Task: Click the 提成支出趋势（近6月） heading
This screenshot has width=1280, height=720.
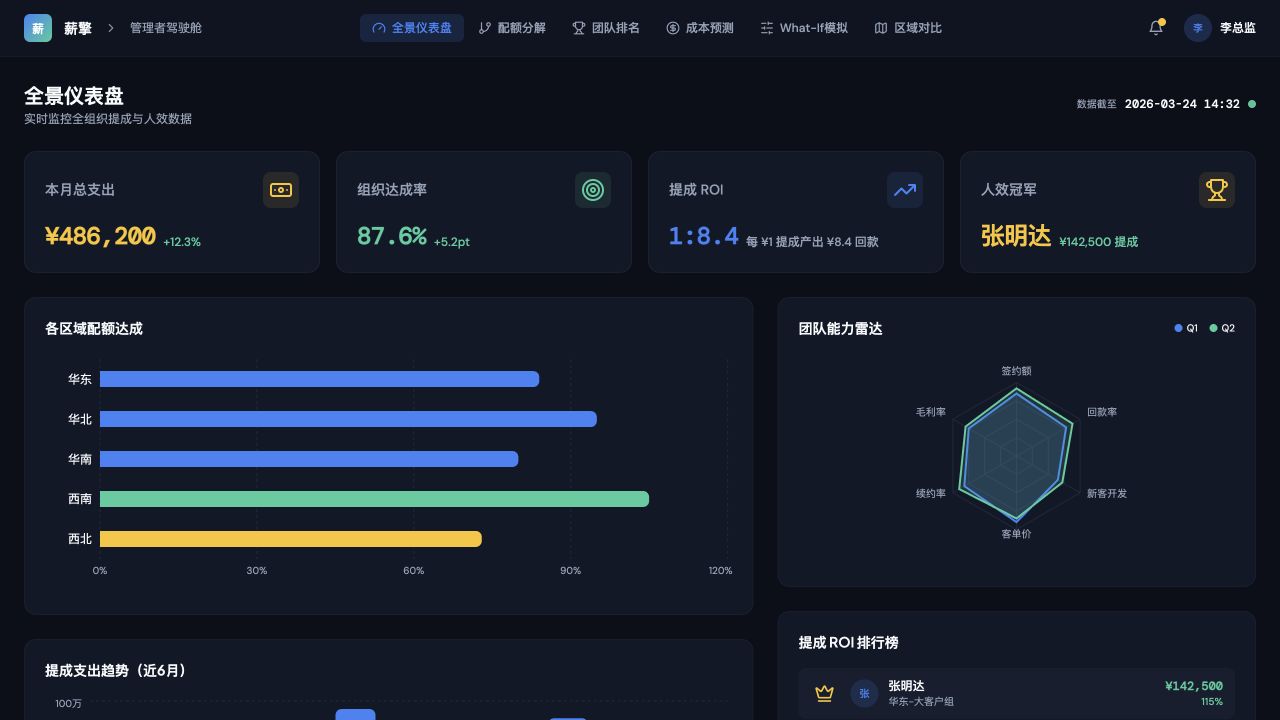Action: click(x=118, y=670)
